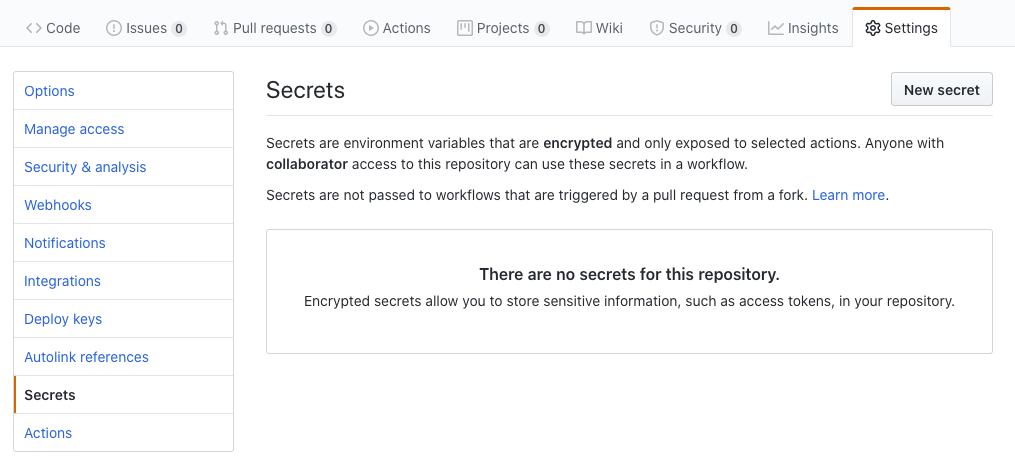
Task: Open the Learn more link
Action: point(848,195)
